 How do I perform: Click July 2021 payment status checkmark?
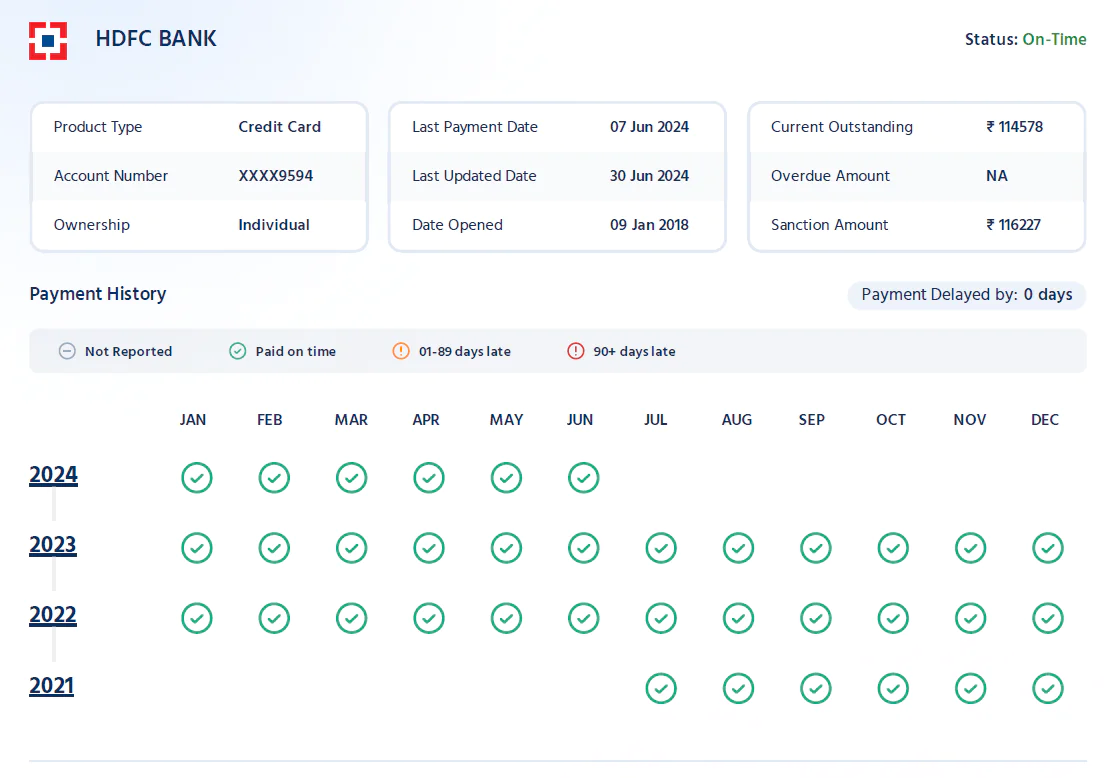coord(661,689)
